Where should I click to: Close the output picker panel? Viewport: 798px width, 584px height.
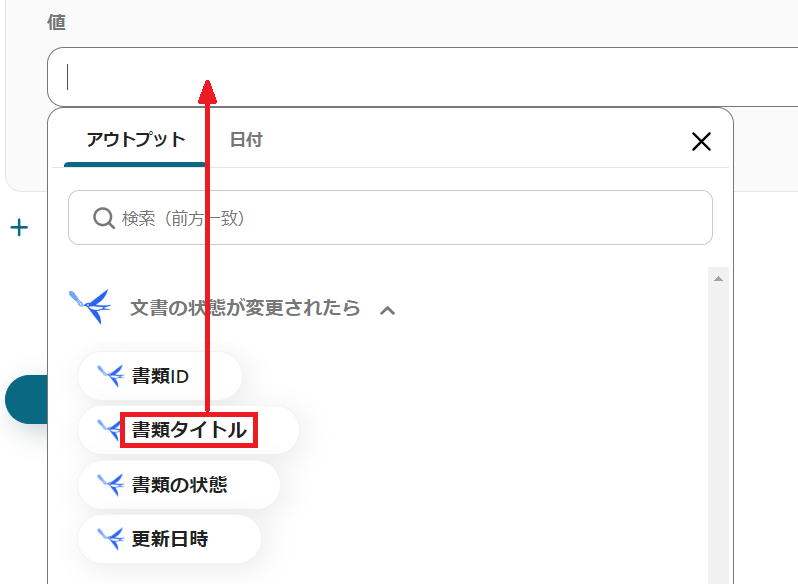701,141
